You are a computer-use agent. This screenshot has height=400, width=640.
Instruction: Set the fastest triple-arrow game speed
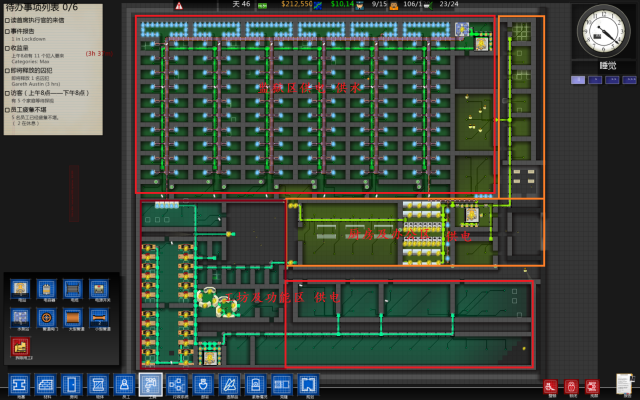tap(629, 80)
